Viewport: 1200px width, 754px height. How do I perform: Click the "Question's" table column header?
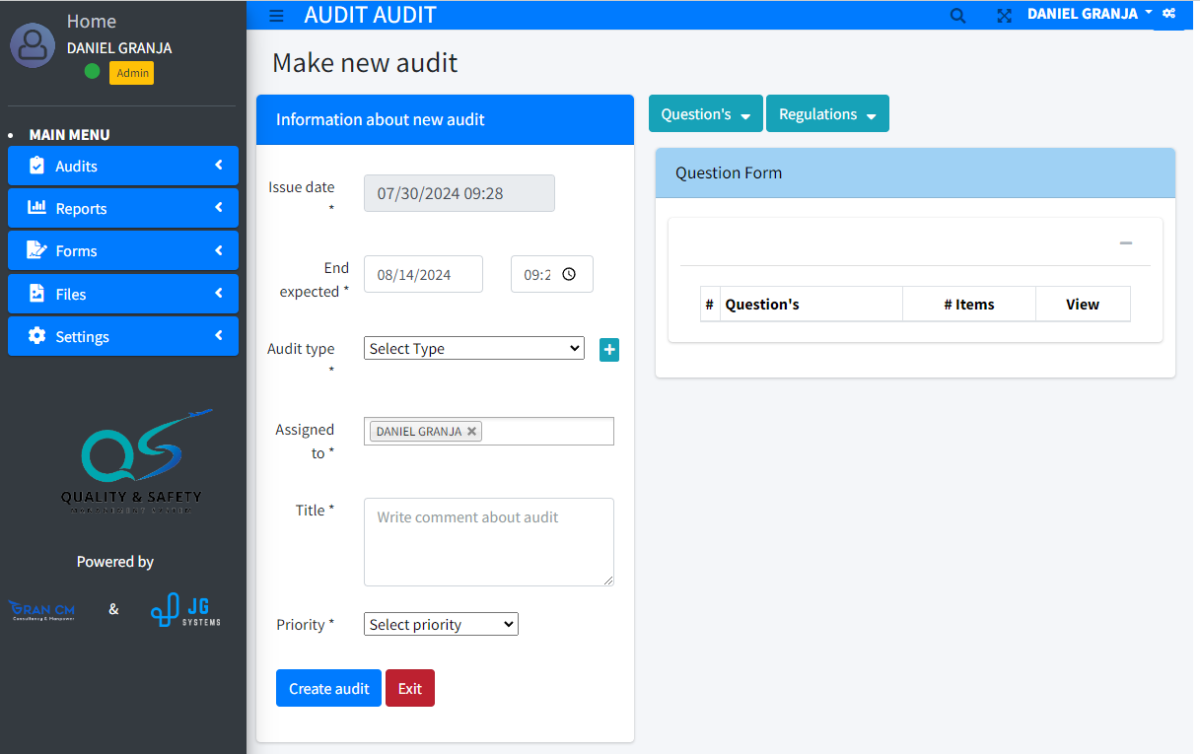pos(811,304)
